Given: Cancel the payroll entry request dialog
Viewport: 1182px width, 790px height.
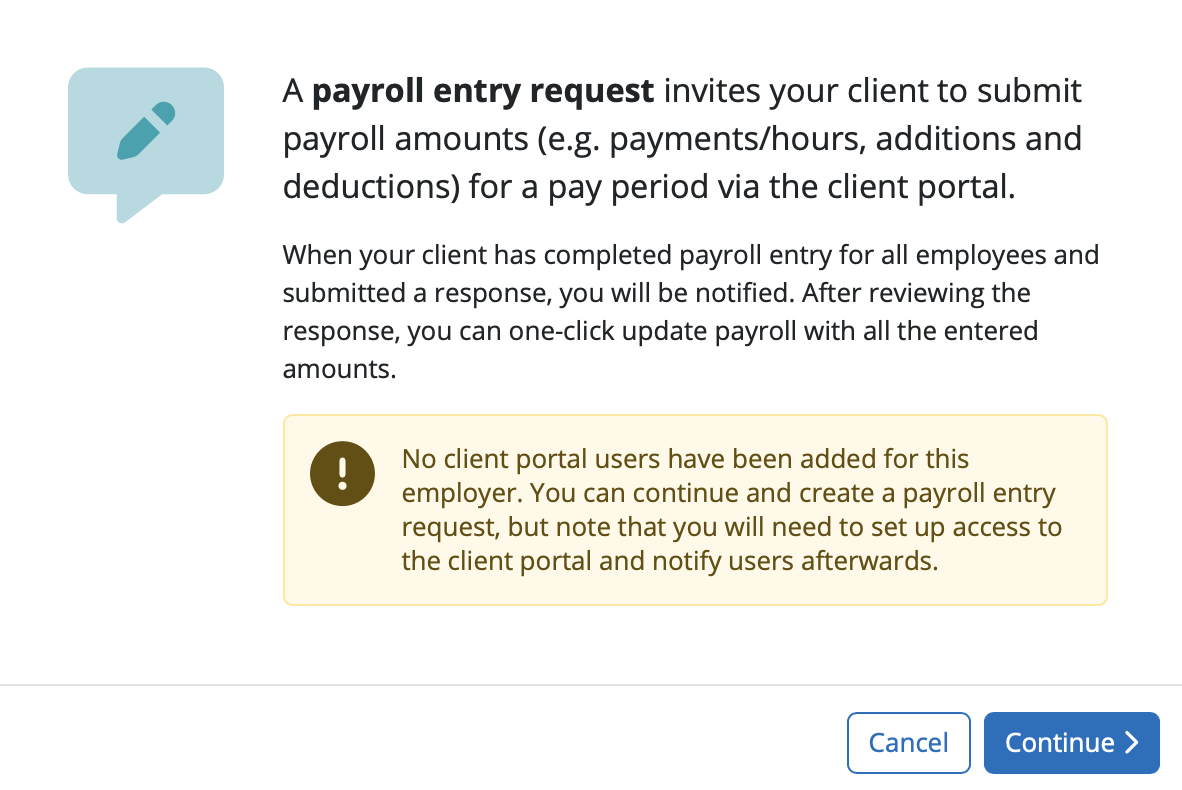Looking at the screenshot, I should [908, 743].
